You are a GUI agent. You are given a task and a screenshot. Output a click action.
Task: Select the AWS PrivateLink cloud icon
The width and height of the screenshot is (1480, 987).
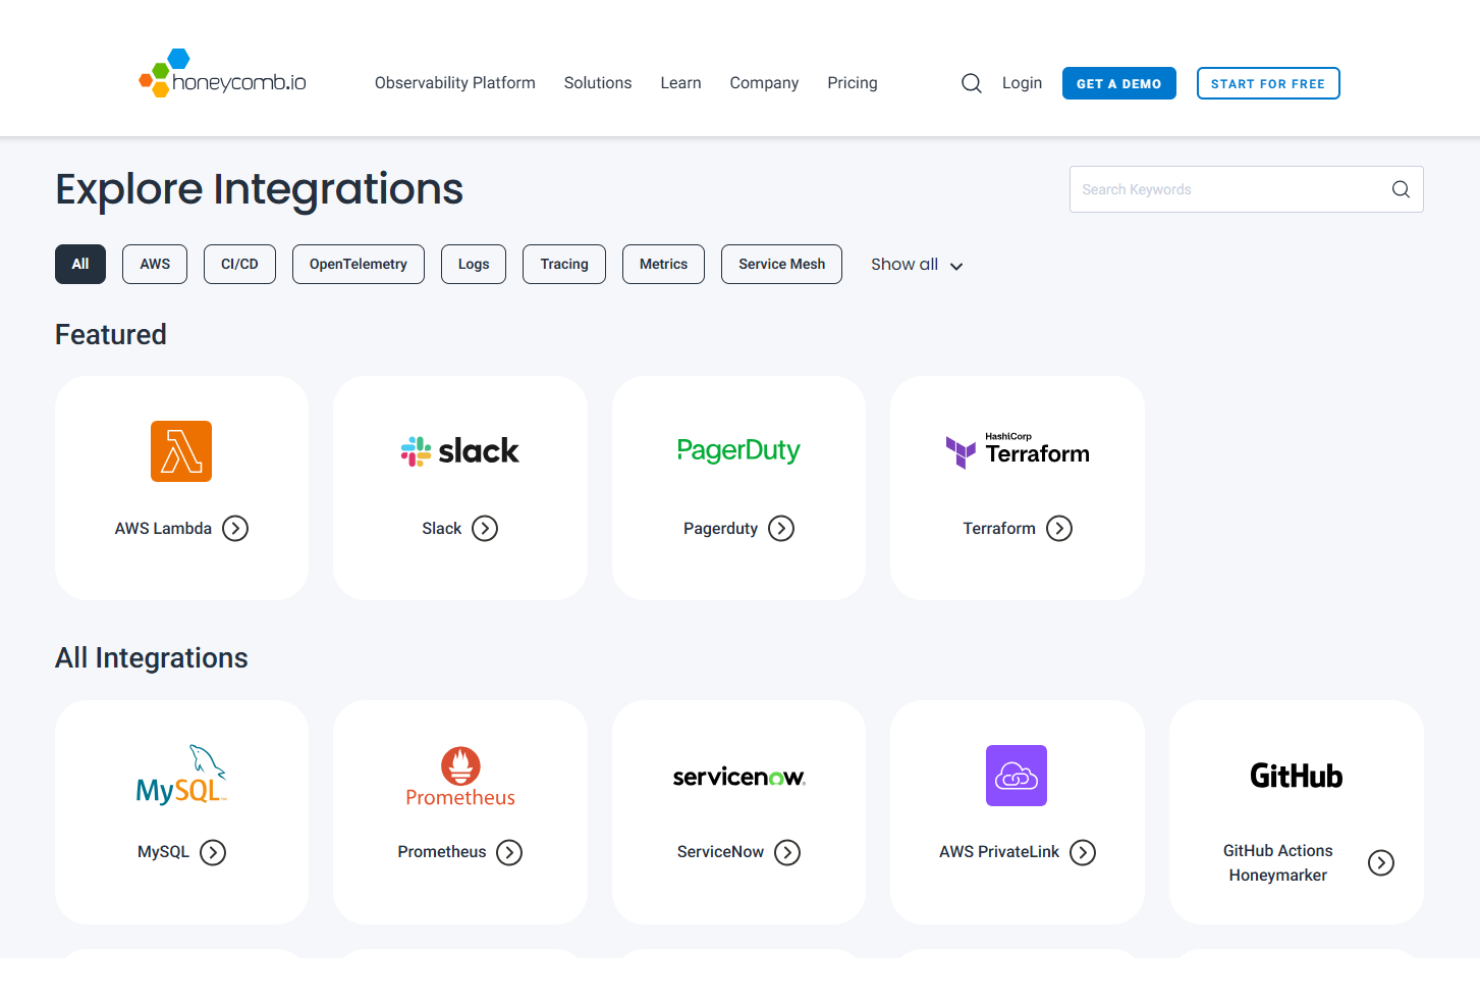pos(1016,775)
